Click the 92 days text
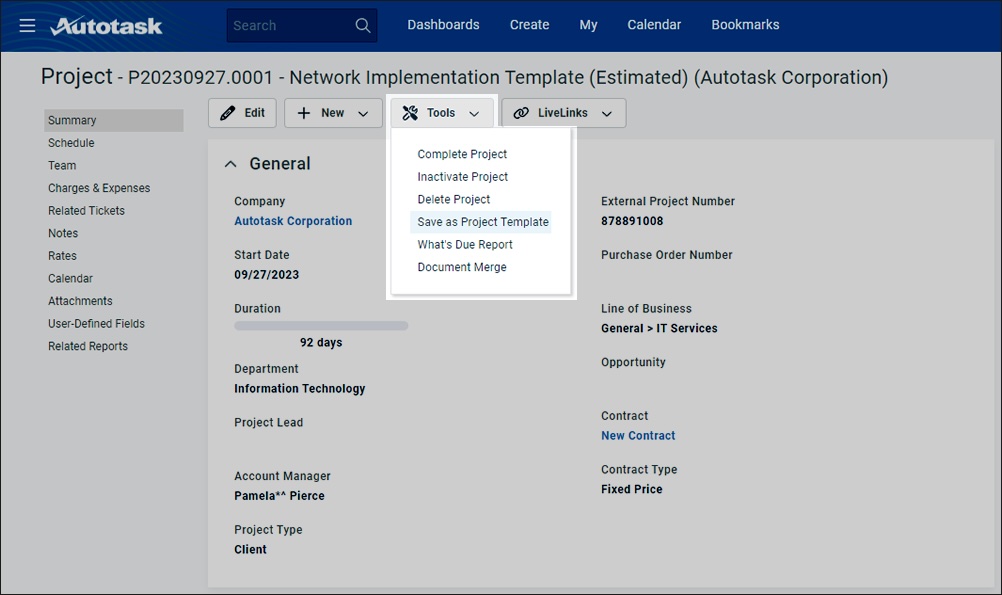 pyautogui.click(x=321, y=343)
